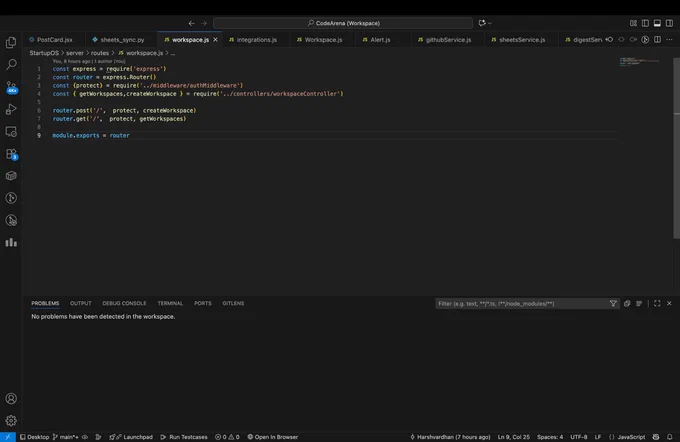Click Run Testcases in status bar
Screen dimensions: 680x442
coord(184,437)
